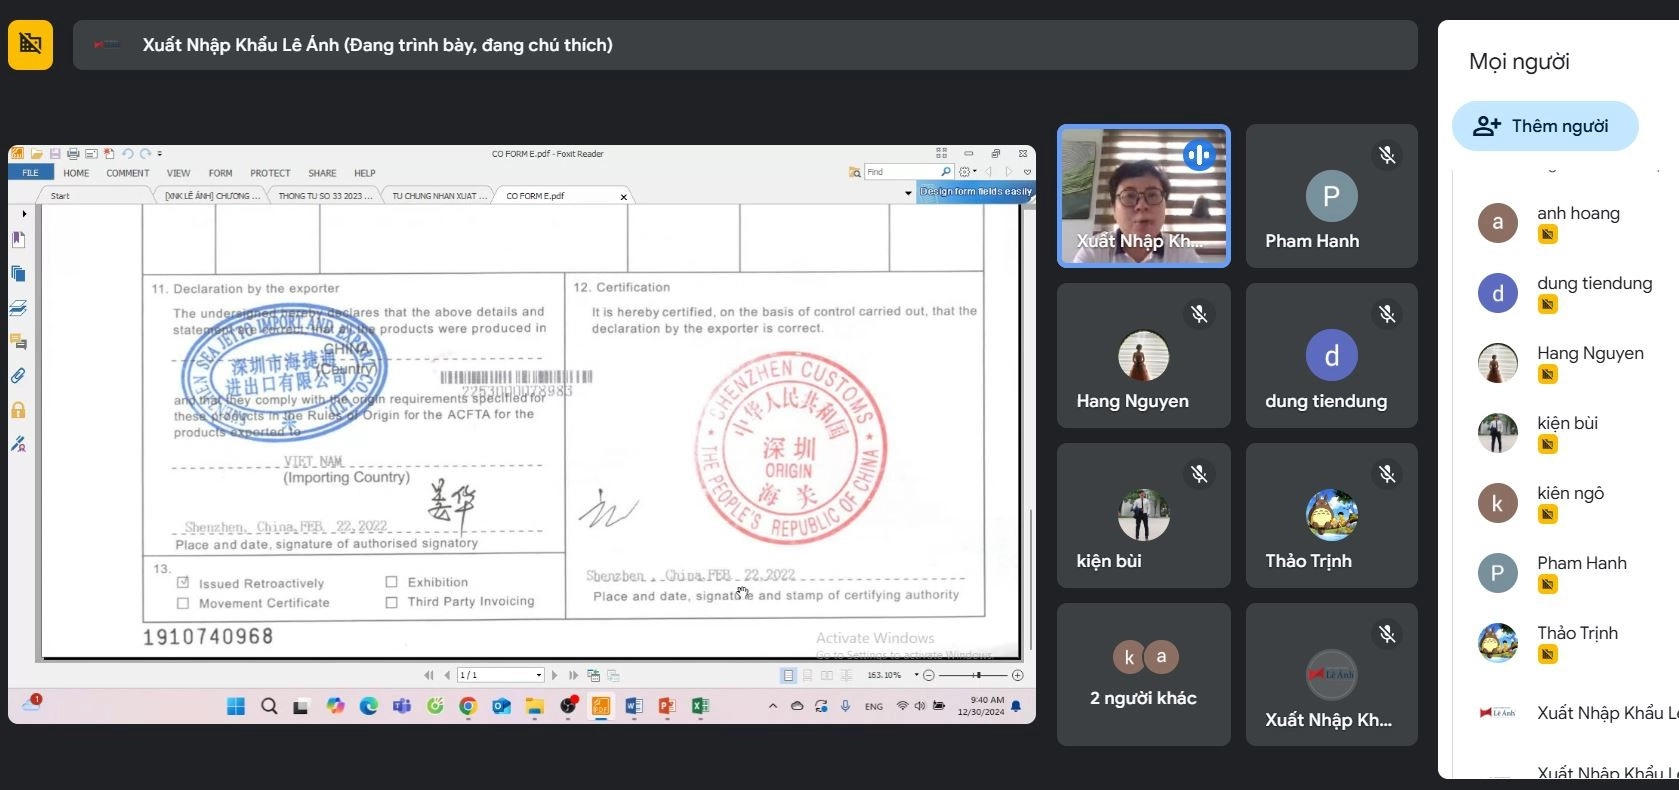Click the Zoom in plus icon
Image resolution: width=1679 pixels, height=790 pixels.
[1017, 675]
